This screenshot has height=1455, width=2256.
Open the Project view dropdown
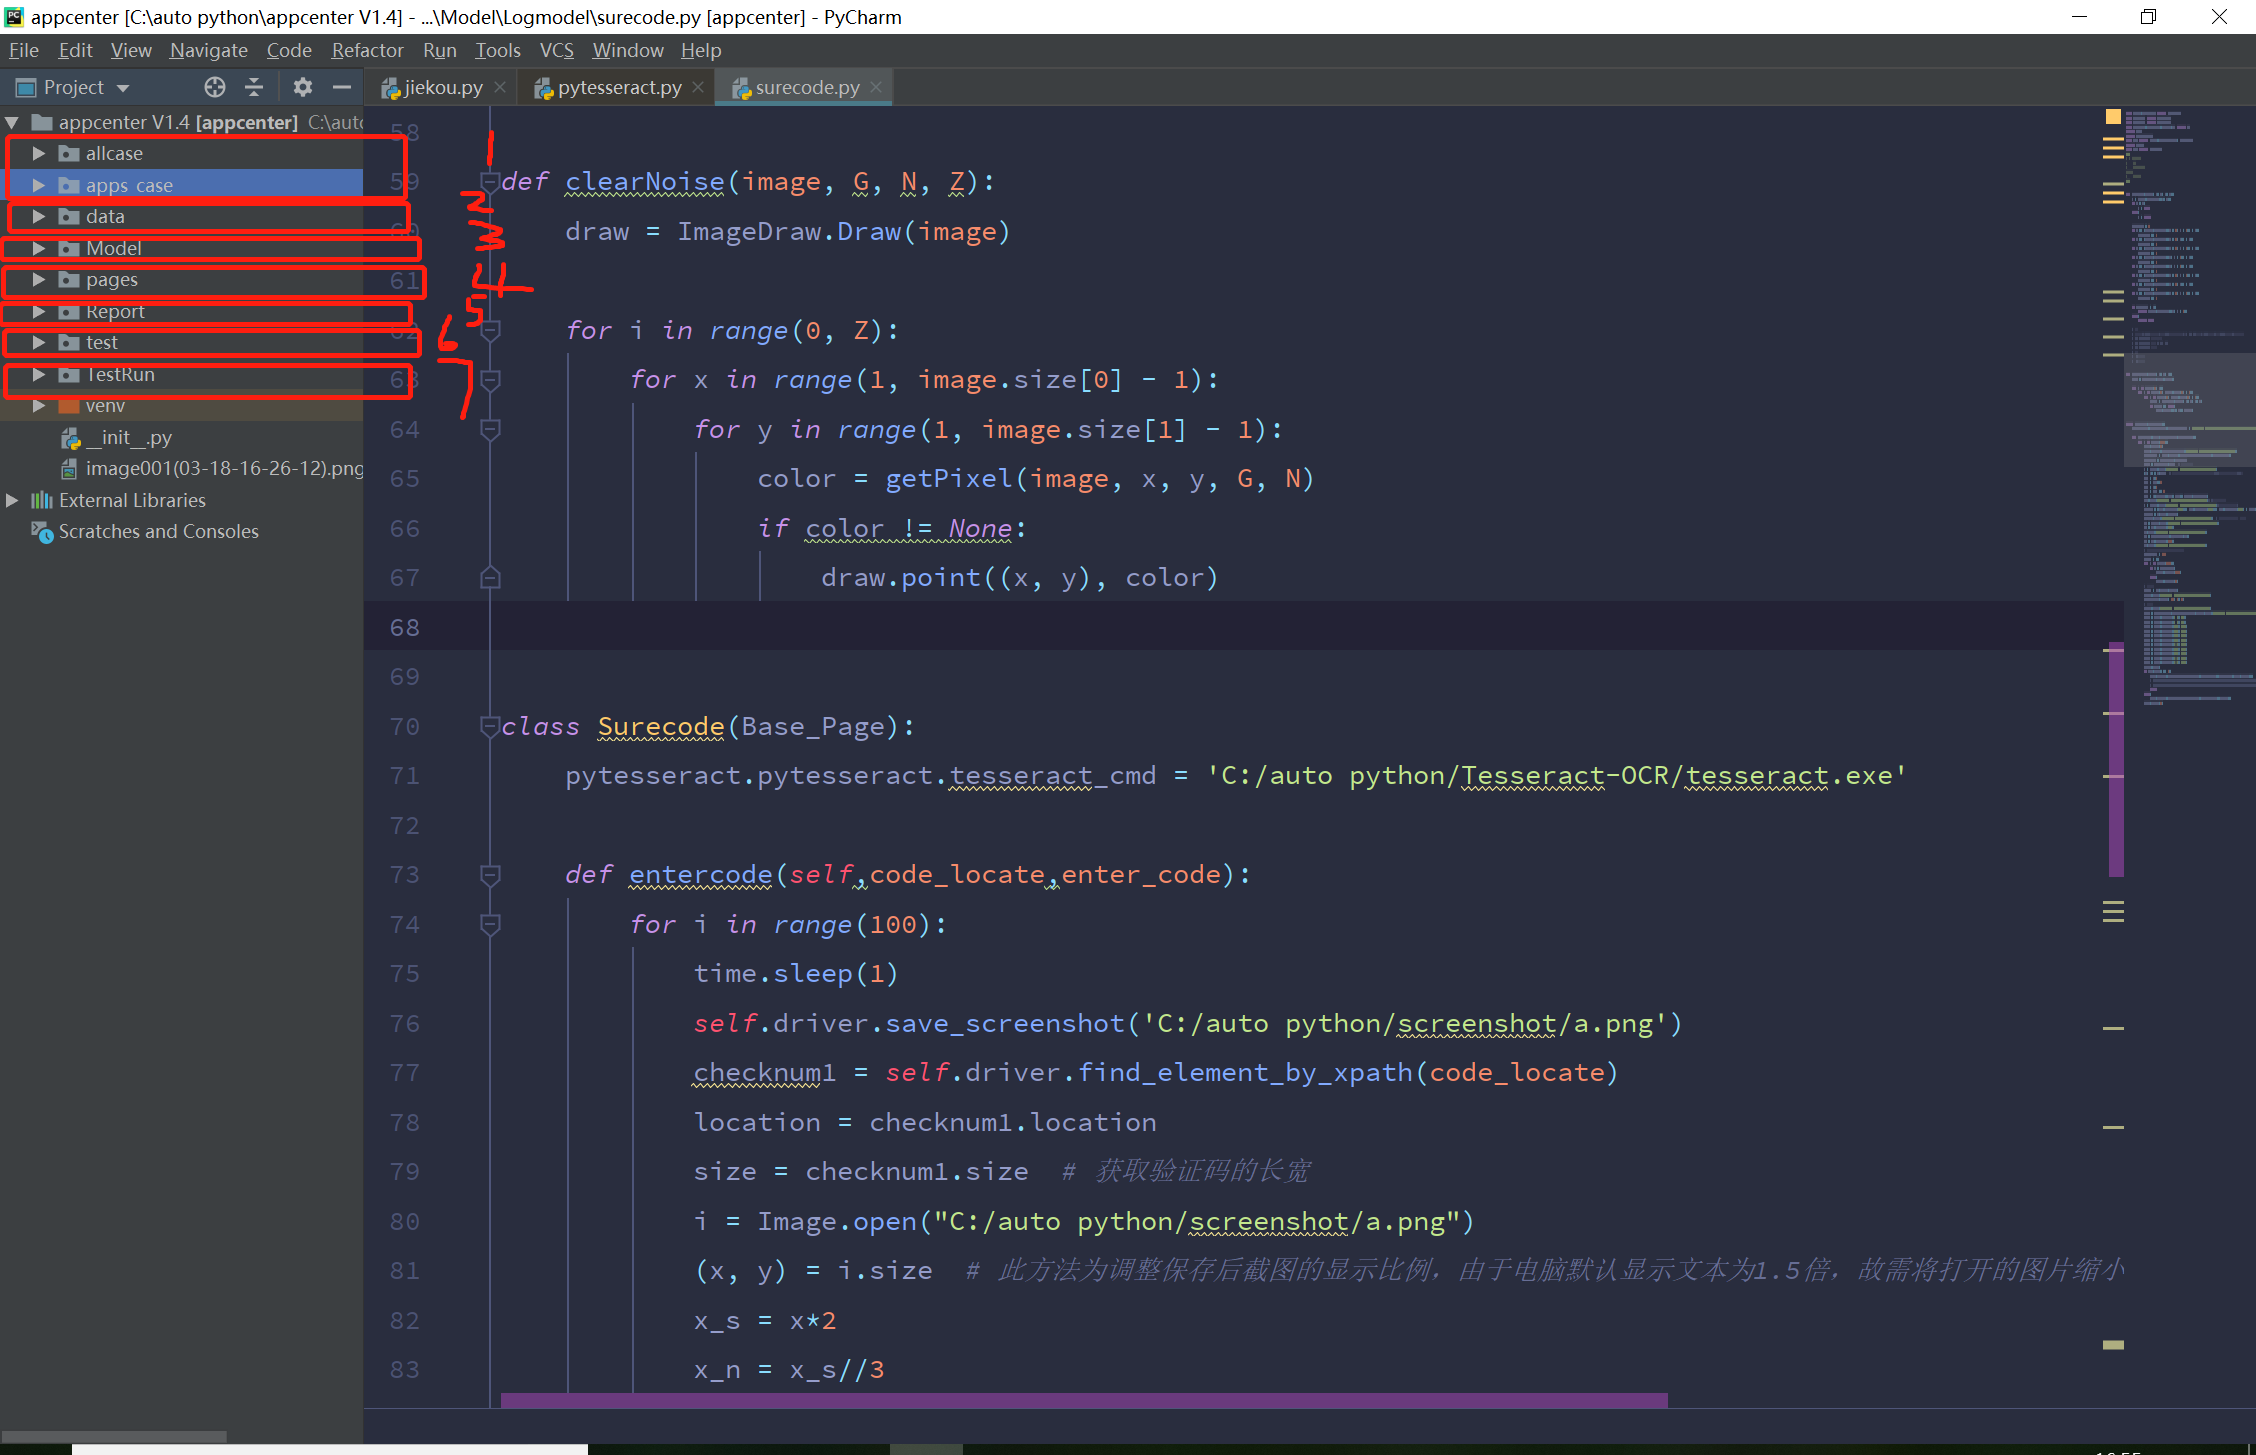[x=123, y=88]
